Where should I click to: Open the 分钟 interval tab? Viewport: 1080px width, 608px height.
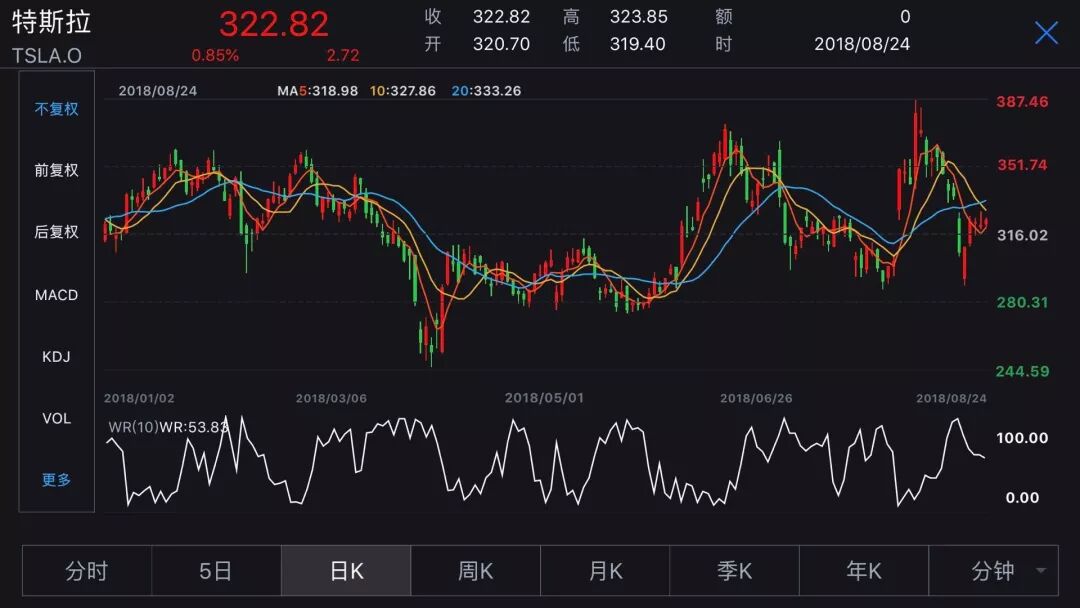tap(993, 571)
